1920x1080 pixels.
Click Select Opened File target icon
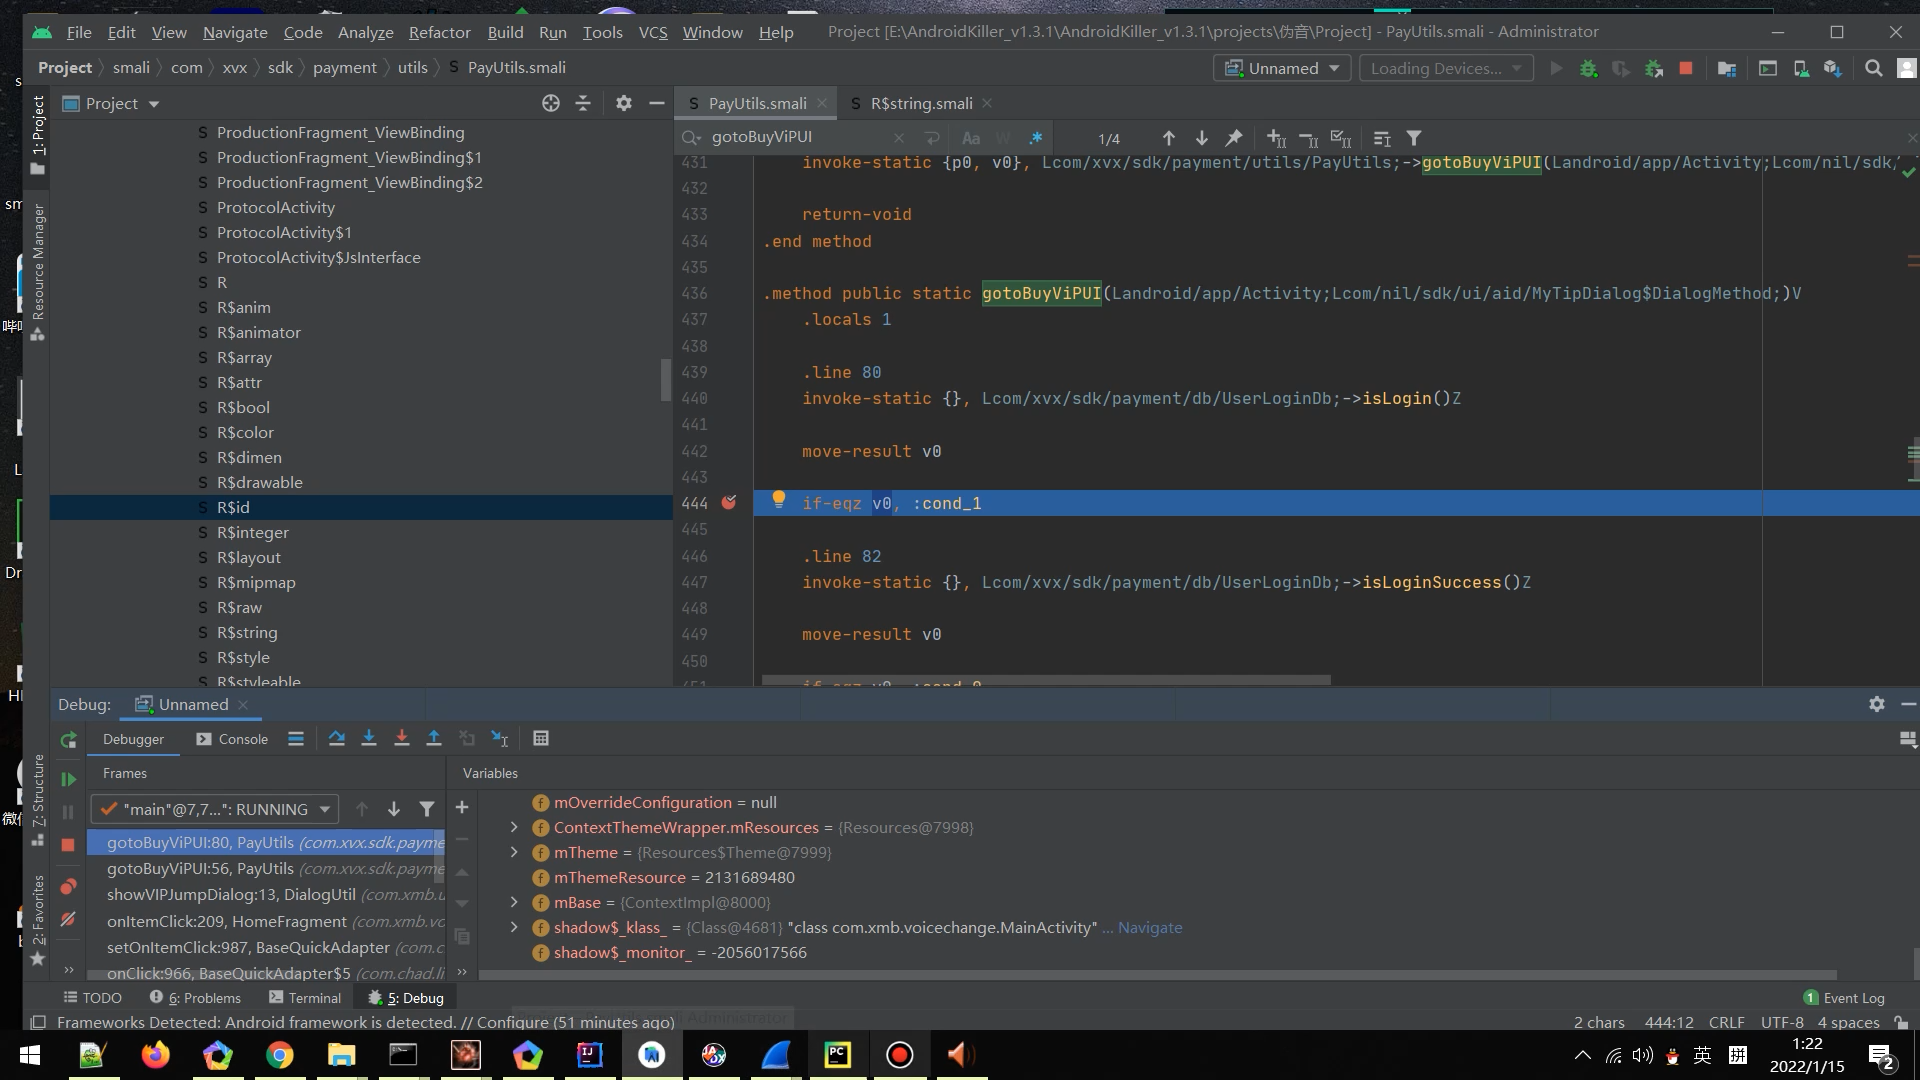(550, 103)
